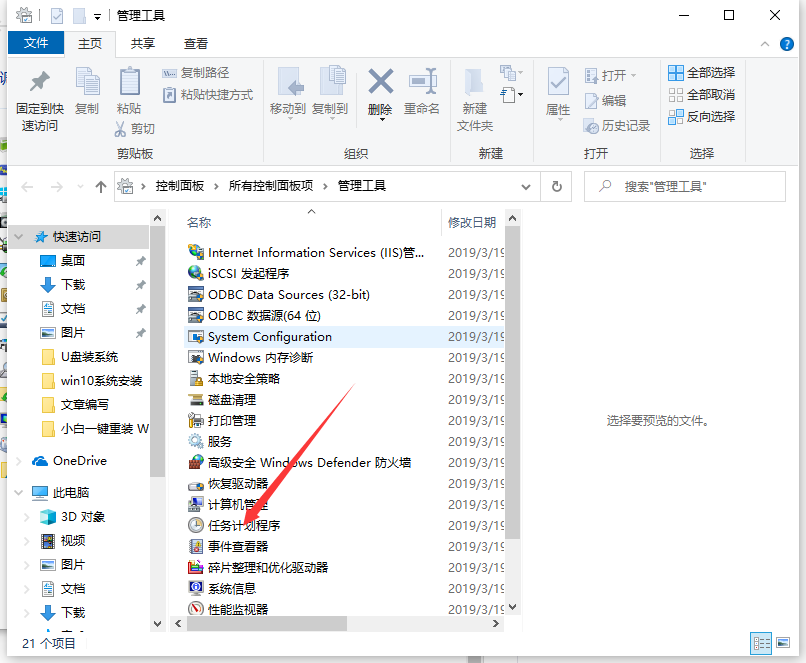Open Services (服务) gear item

tap(219, 441)
